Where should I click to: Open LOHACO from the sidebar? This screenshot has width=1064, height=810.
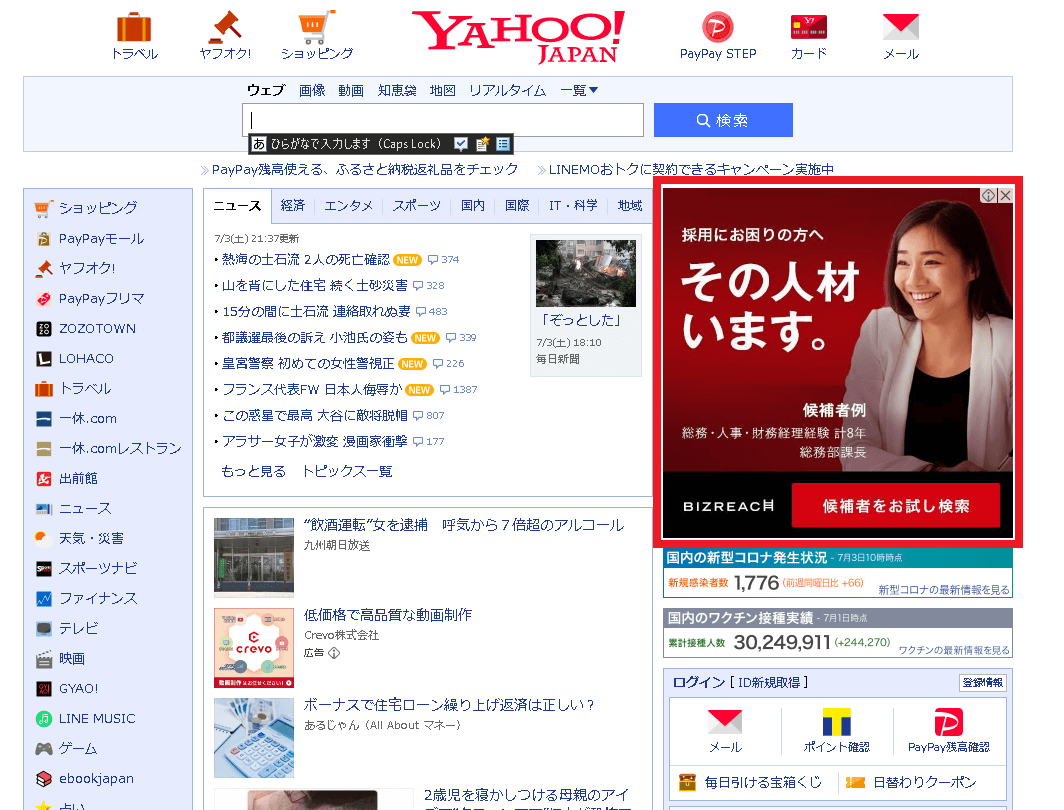pos(86,358)
